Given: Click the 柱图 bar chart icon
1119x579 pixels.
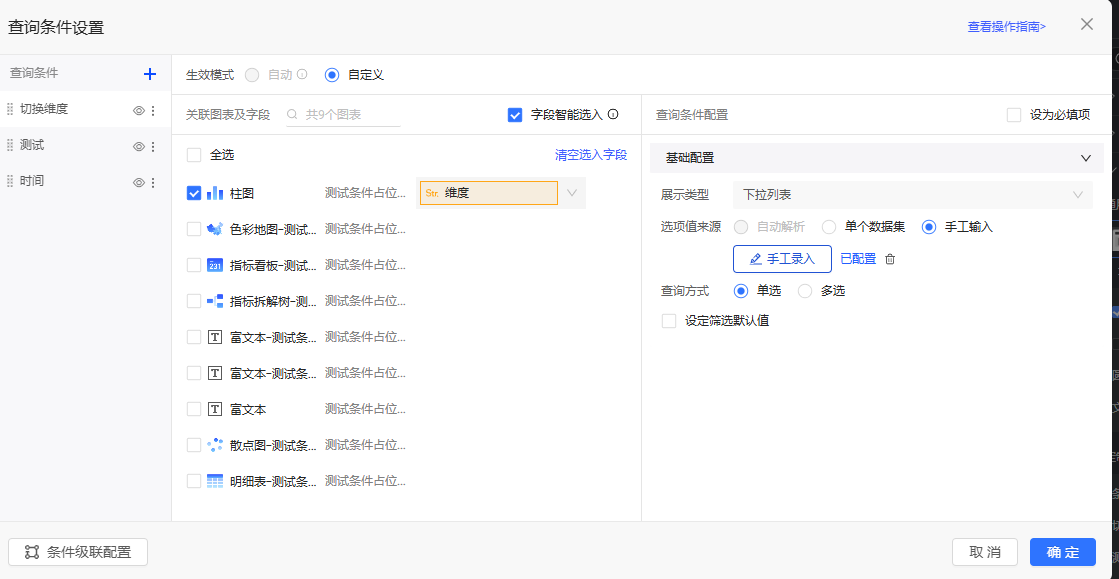Looking at the screenshot, I should click(215, 193).
